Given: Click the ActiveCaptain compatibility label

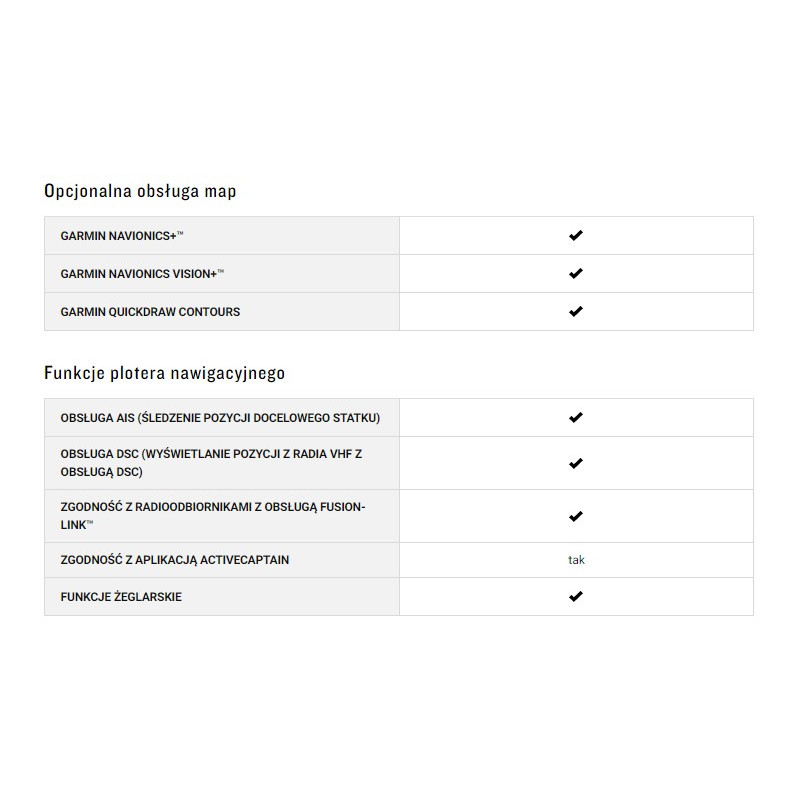Looking at the screenshot, I should click(174, 560).
